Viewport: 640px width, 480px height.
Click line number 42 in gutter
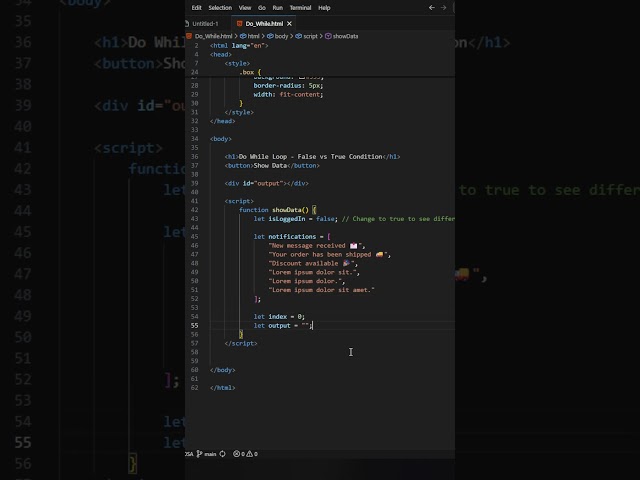pos(194,210)
